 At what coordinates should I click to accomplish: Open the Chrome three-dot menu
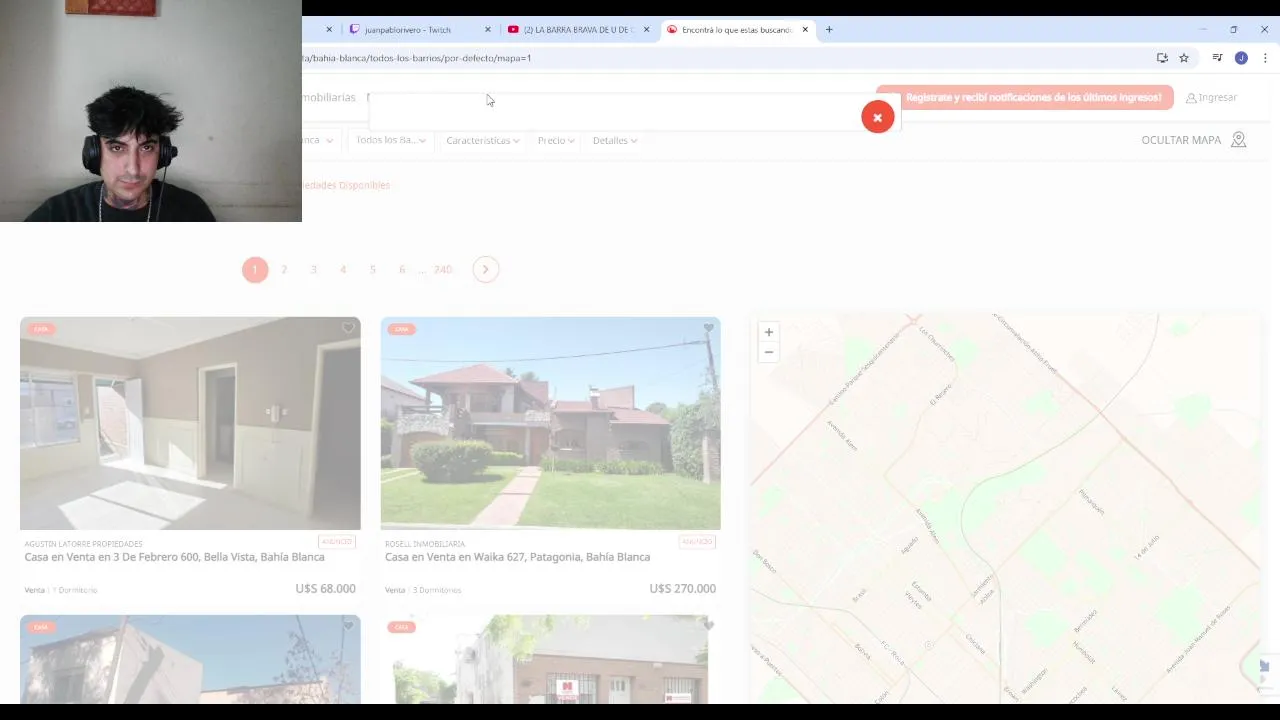coord(1265,58)
